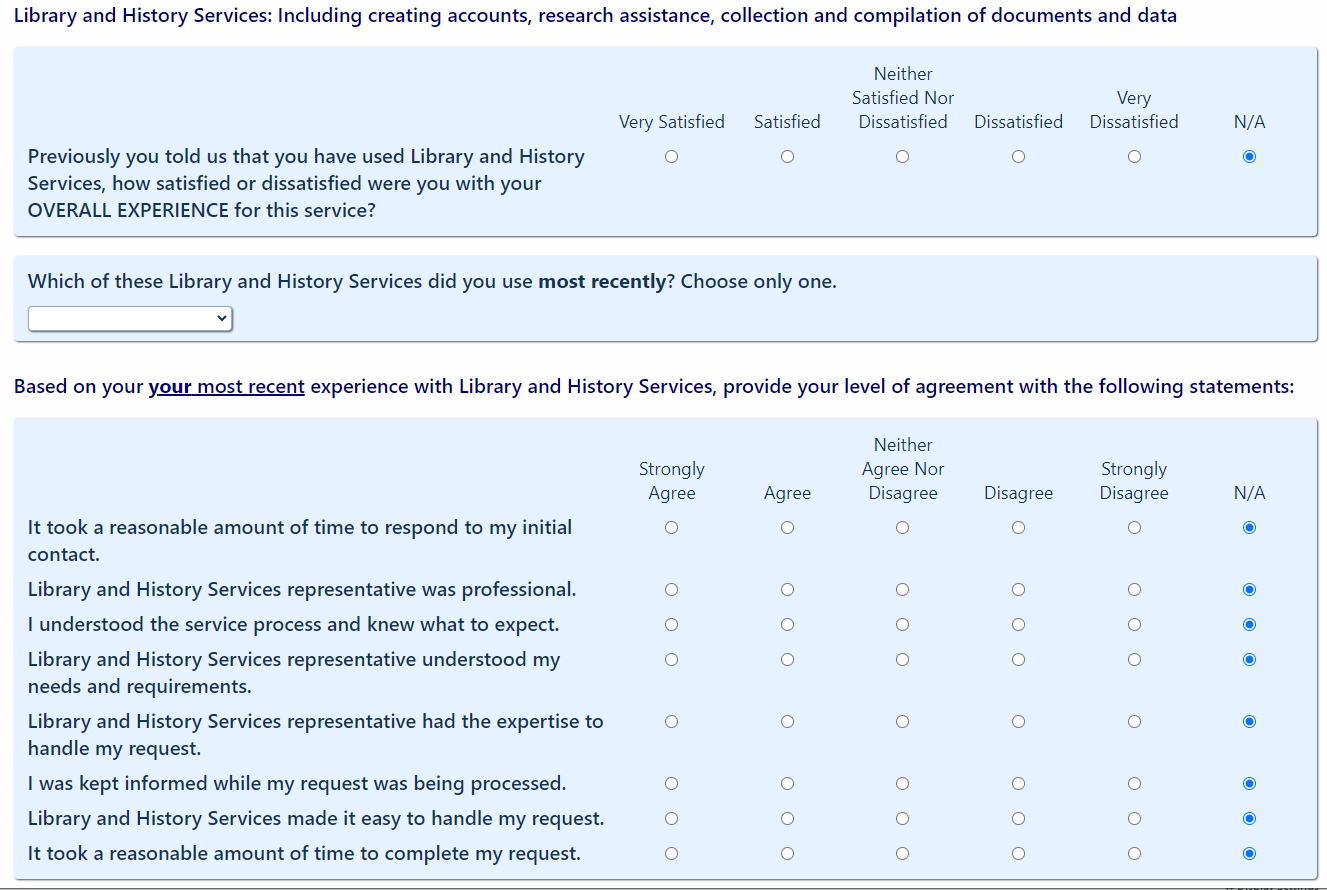Click the "Very Satisfied" column header

coord(672,122)
